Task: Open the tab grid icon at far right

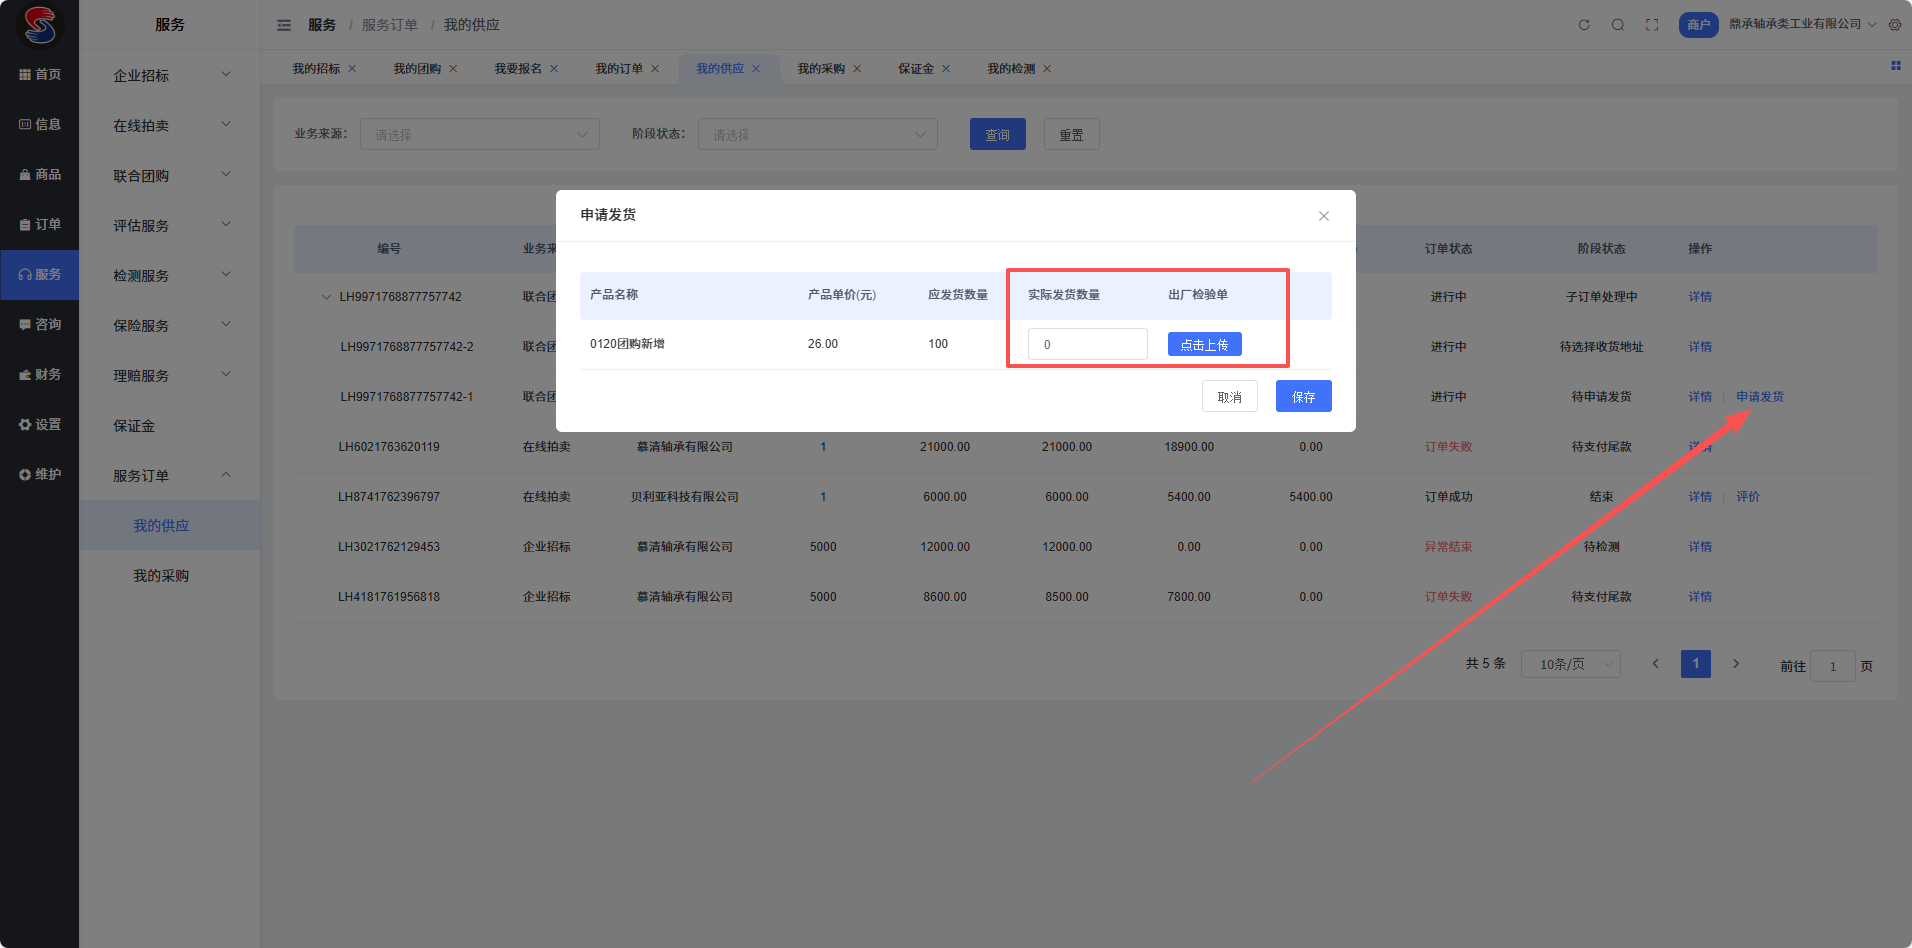Action: coord(1895,66)
